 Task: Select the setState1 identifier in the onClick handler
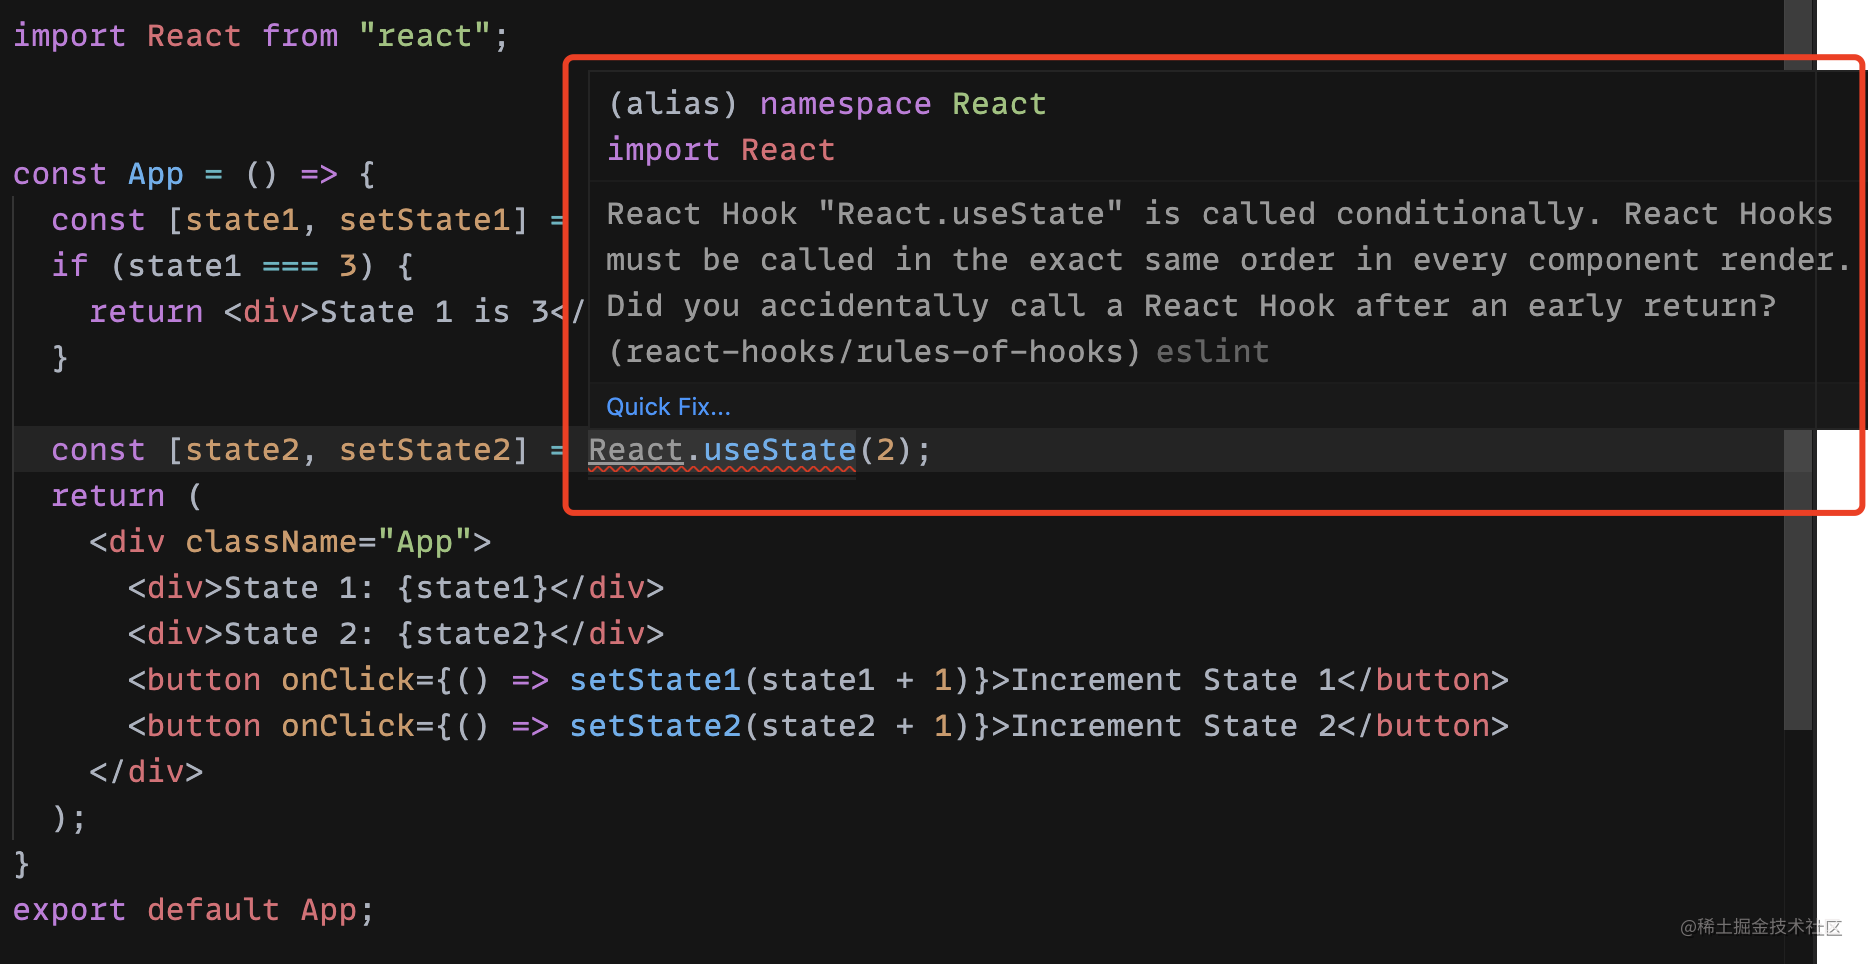(654, 679)
